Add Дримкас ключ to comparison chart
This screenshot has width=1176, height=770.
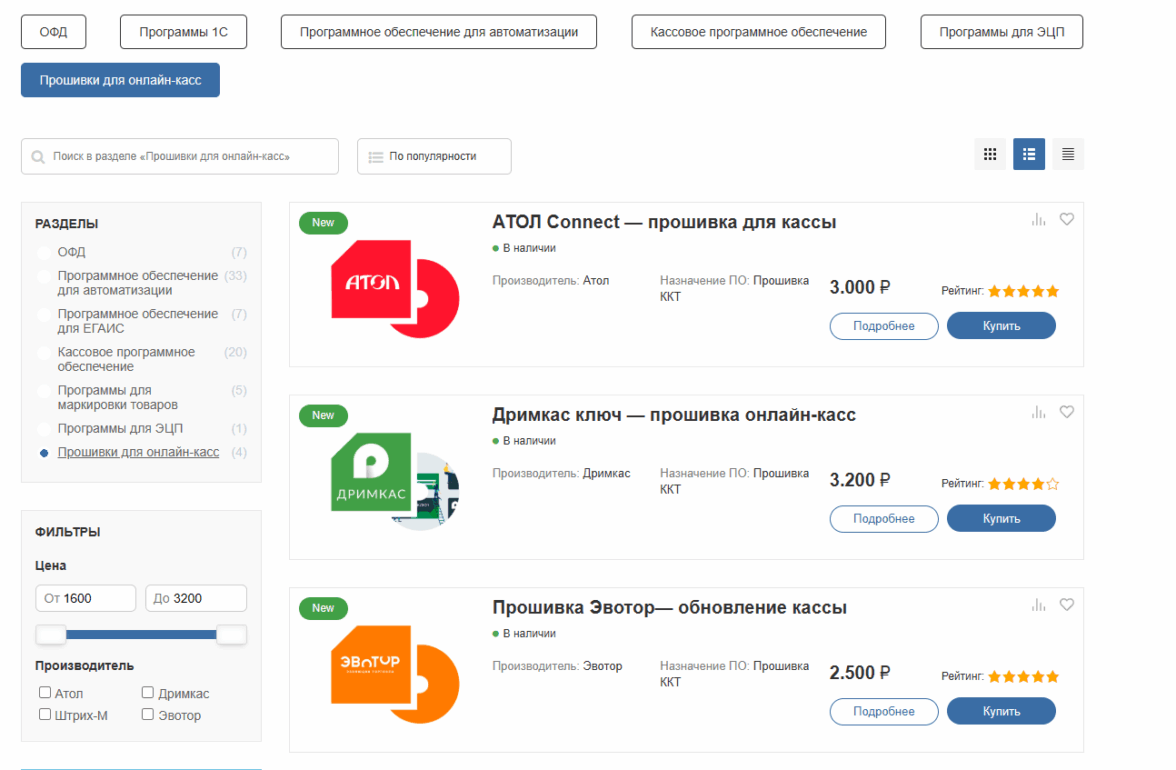click(1038, 412)
